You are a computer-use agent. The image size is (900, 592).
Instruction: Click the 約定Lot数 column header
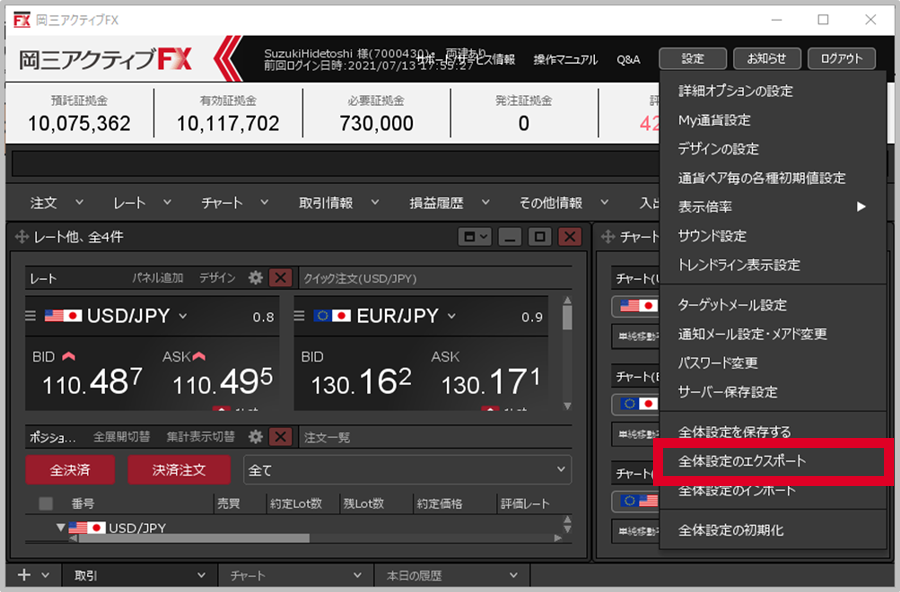296,504
